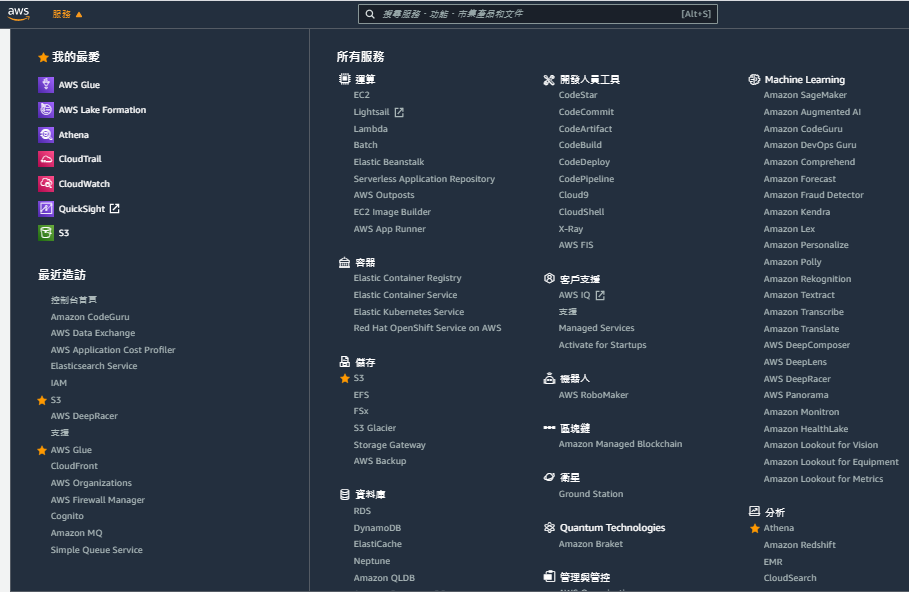Image resolution: width=909 pixels, height=592 pixels.
Task: Open DynamoDB service link
Action: [377, 528]
